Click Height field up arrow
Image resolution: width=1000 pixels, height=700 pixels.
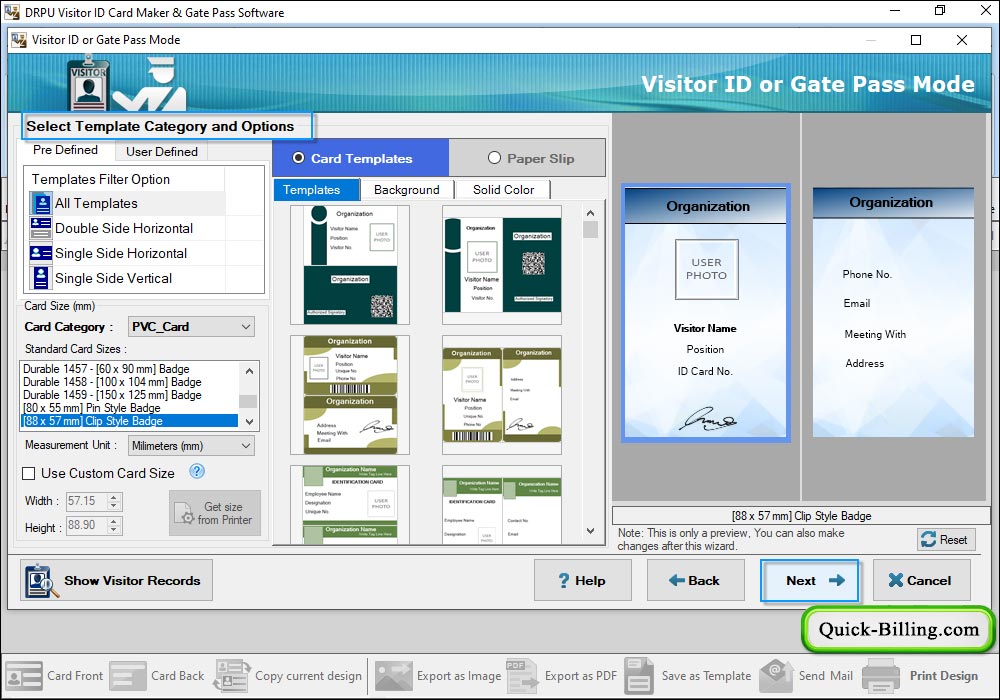tap(114, 521)
